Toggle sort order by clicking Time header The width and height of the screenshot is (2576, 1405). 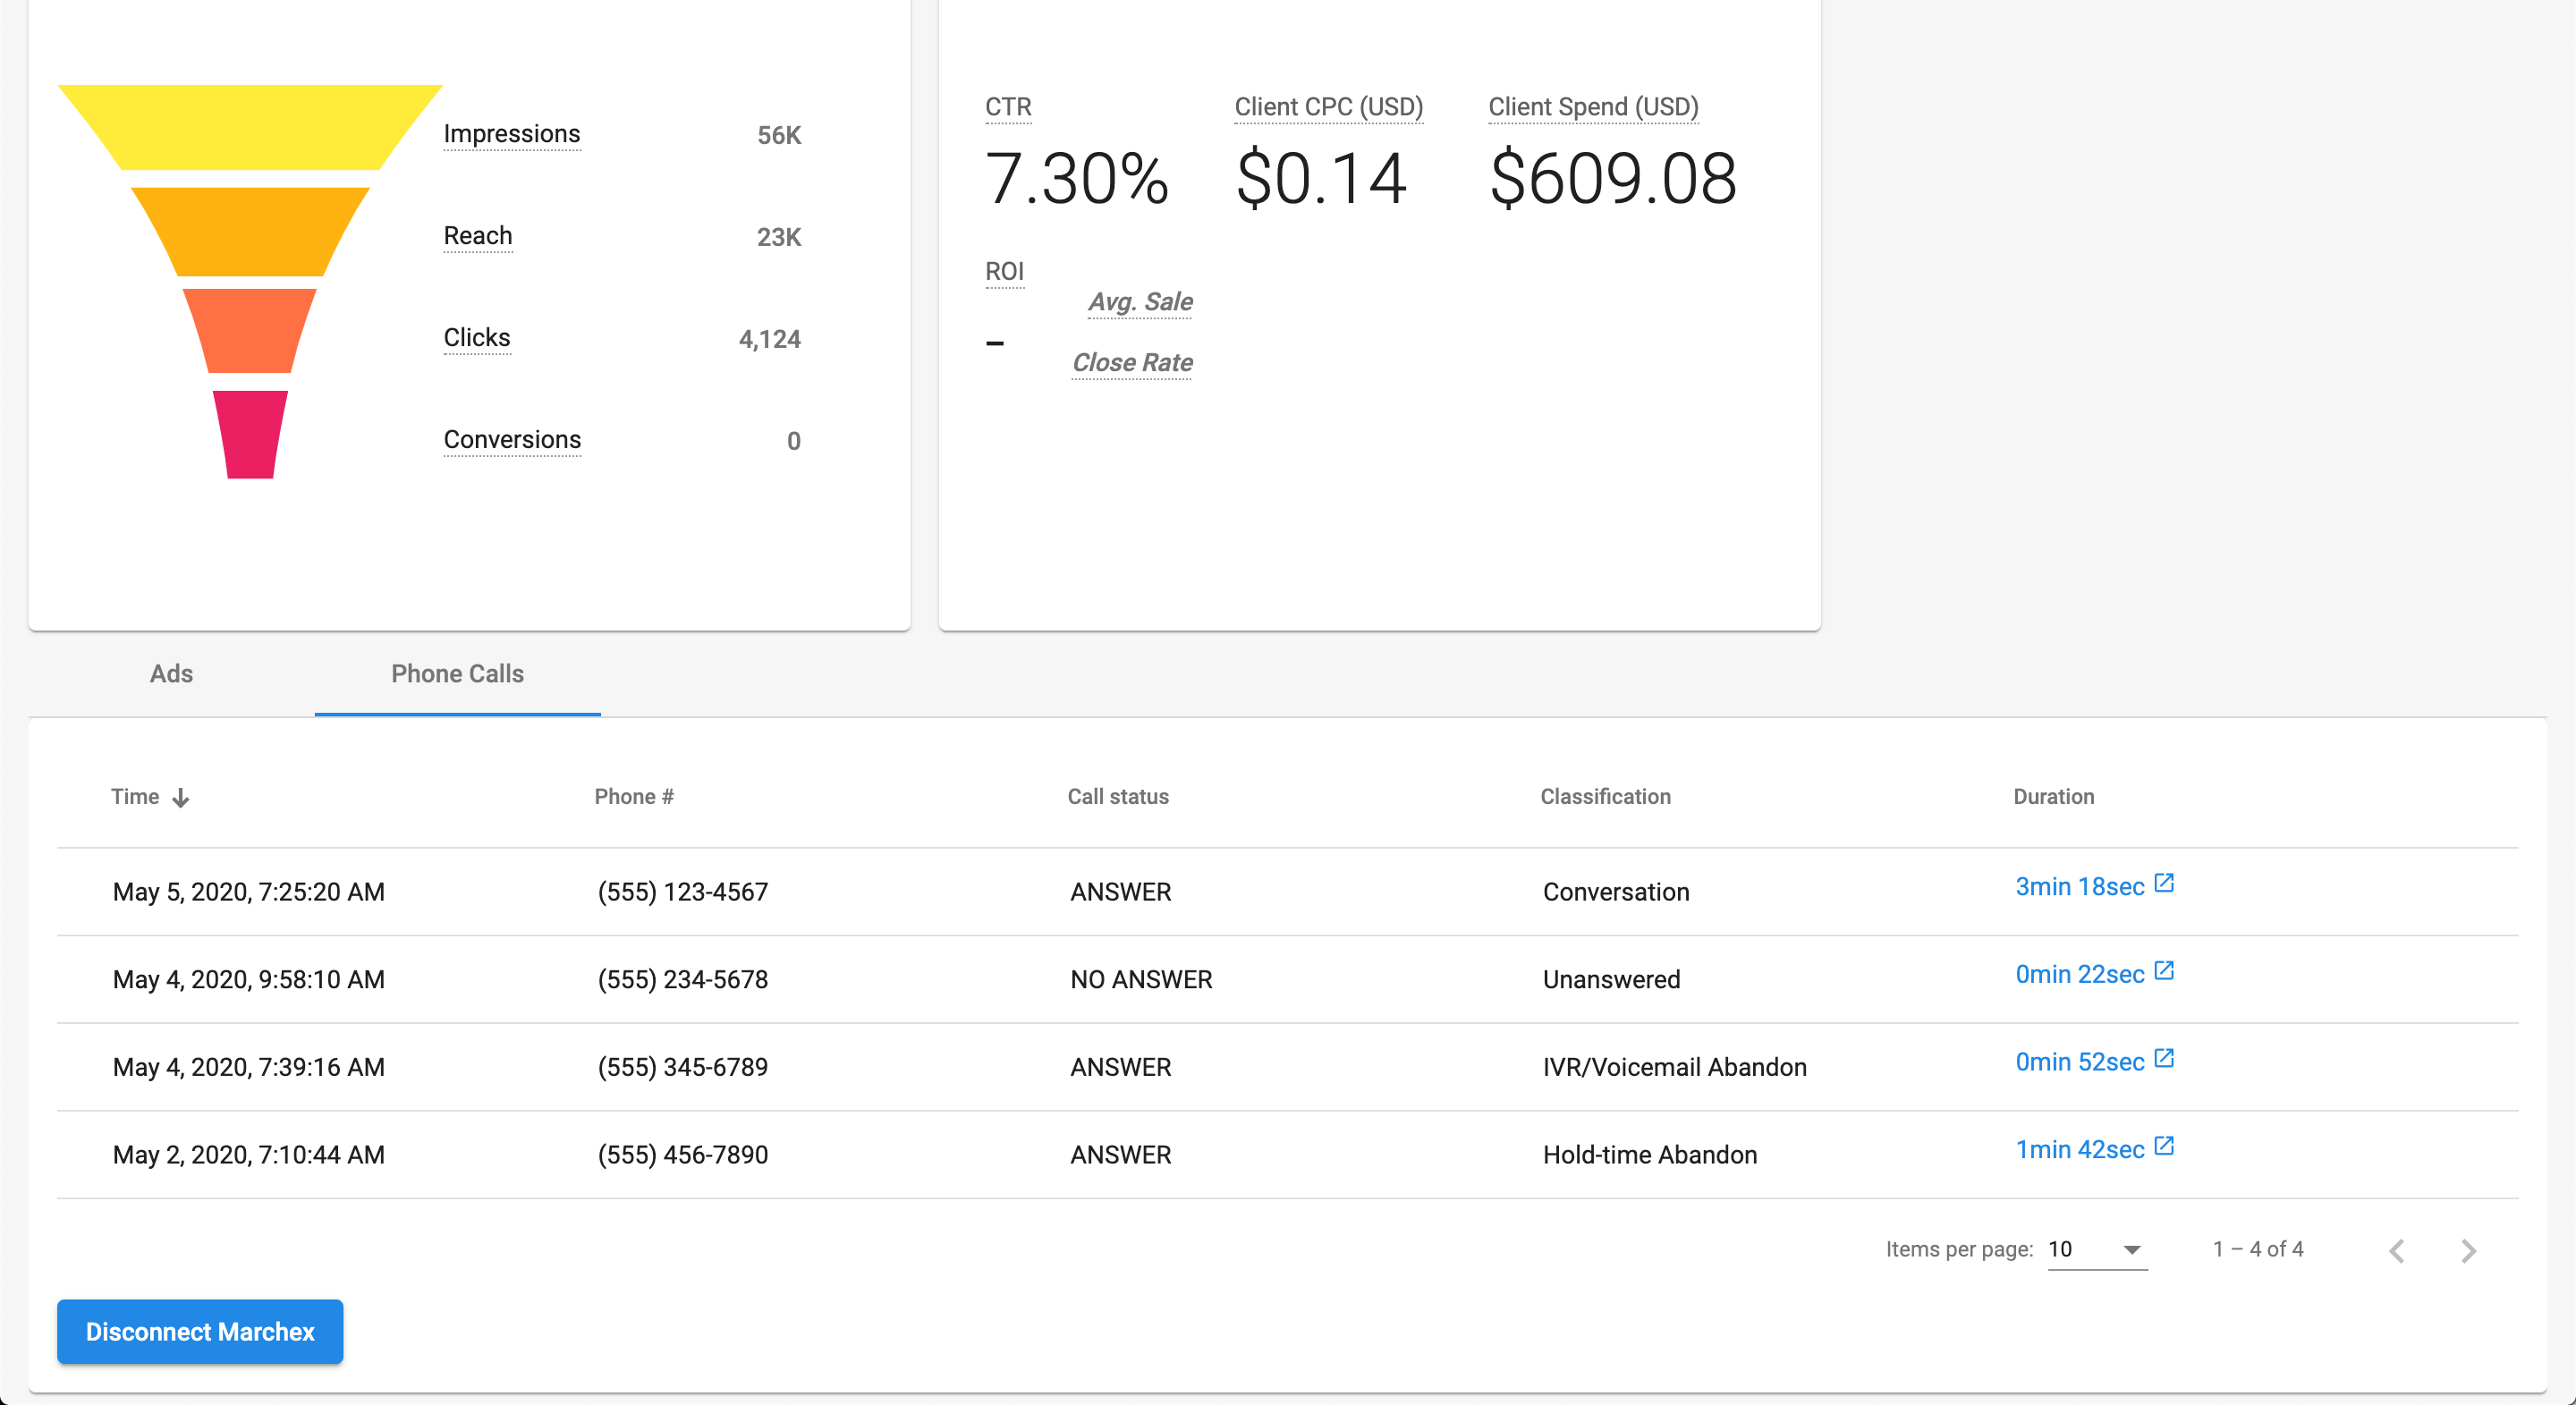(x=136, y=796)
